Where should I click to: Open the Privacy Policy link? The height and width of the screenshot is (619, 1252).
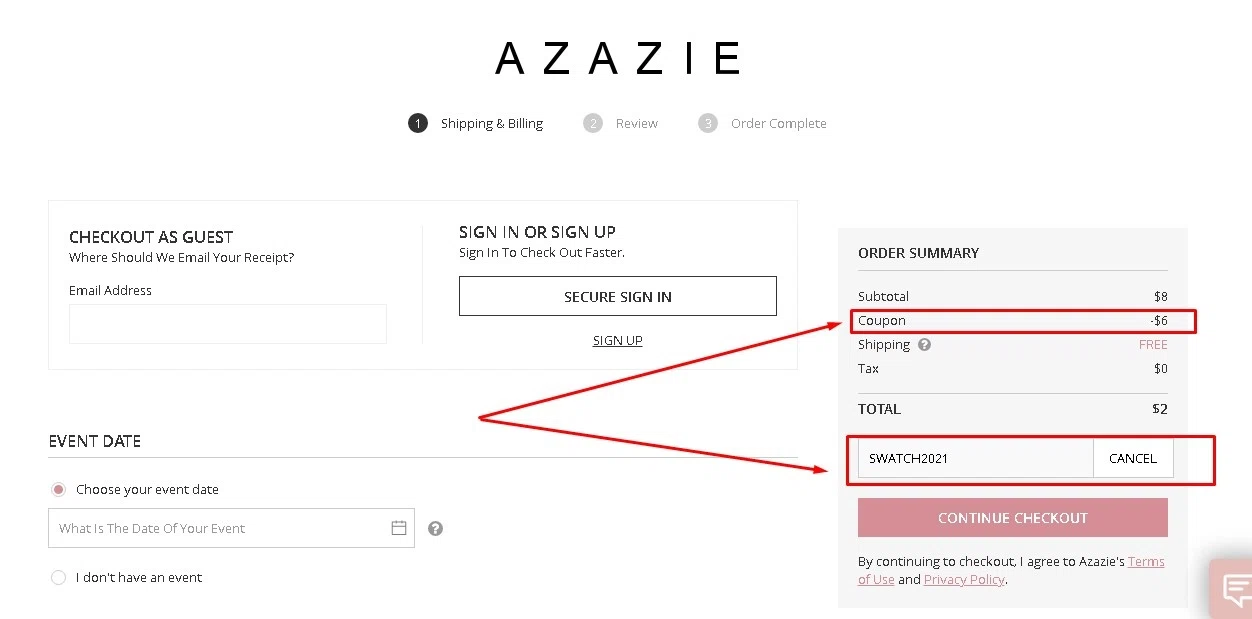point(964,579)
